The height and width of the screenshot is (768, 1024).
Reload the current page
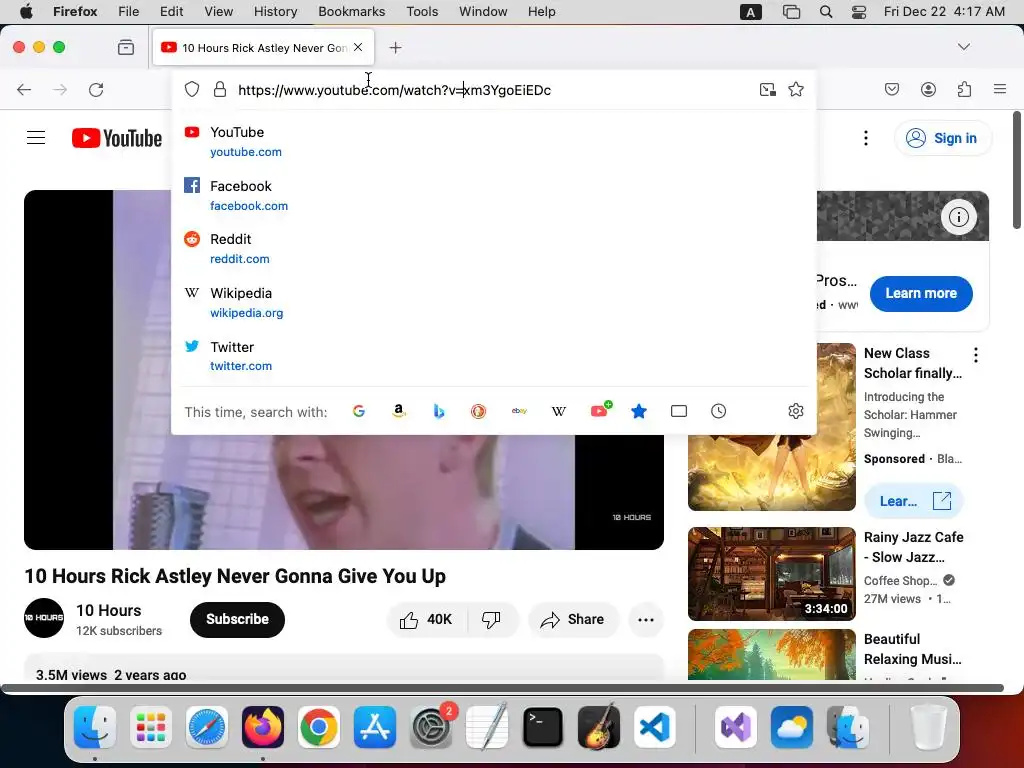pyautogui.click(x=96, y=89)
